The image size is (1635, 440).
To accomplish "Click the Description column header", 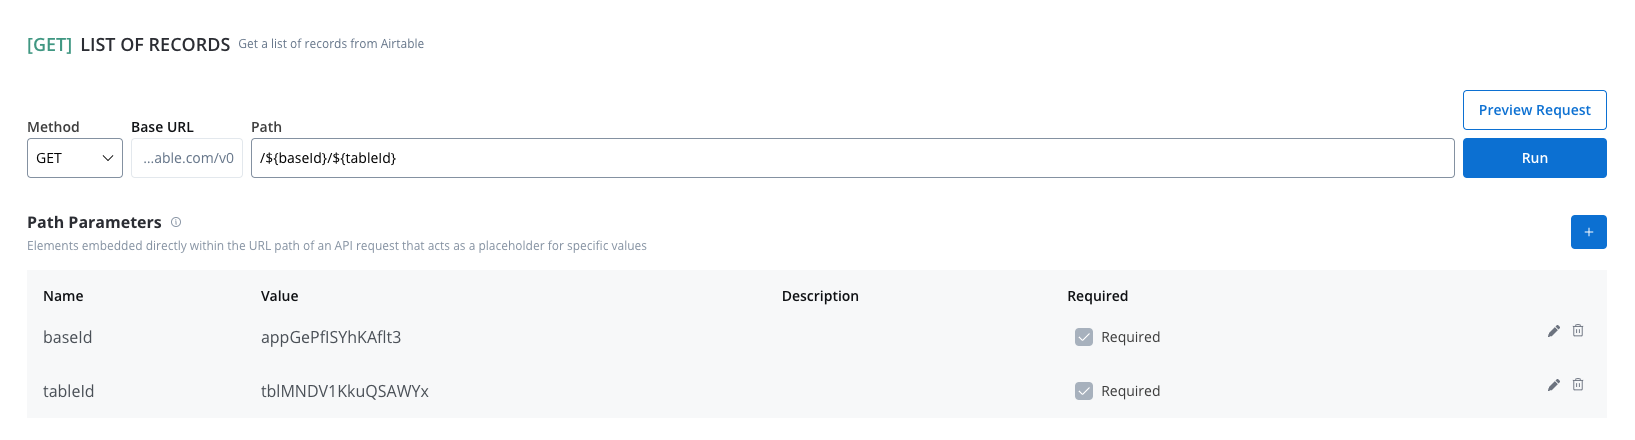I will coord(820,296).
